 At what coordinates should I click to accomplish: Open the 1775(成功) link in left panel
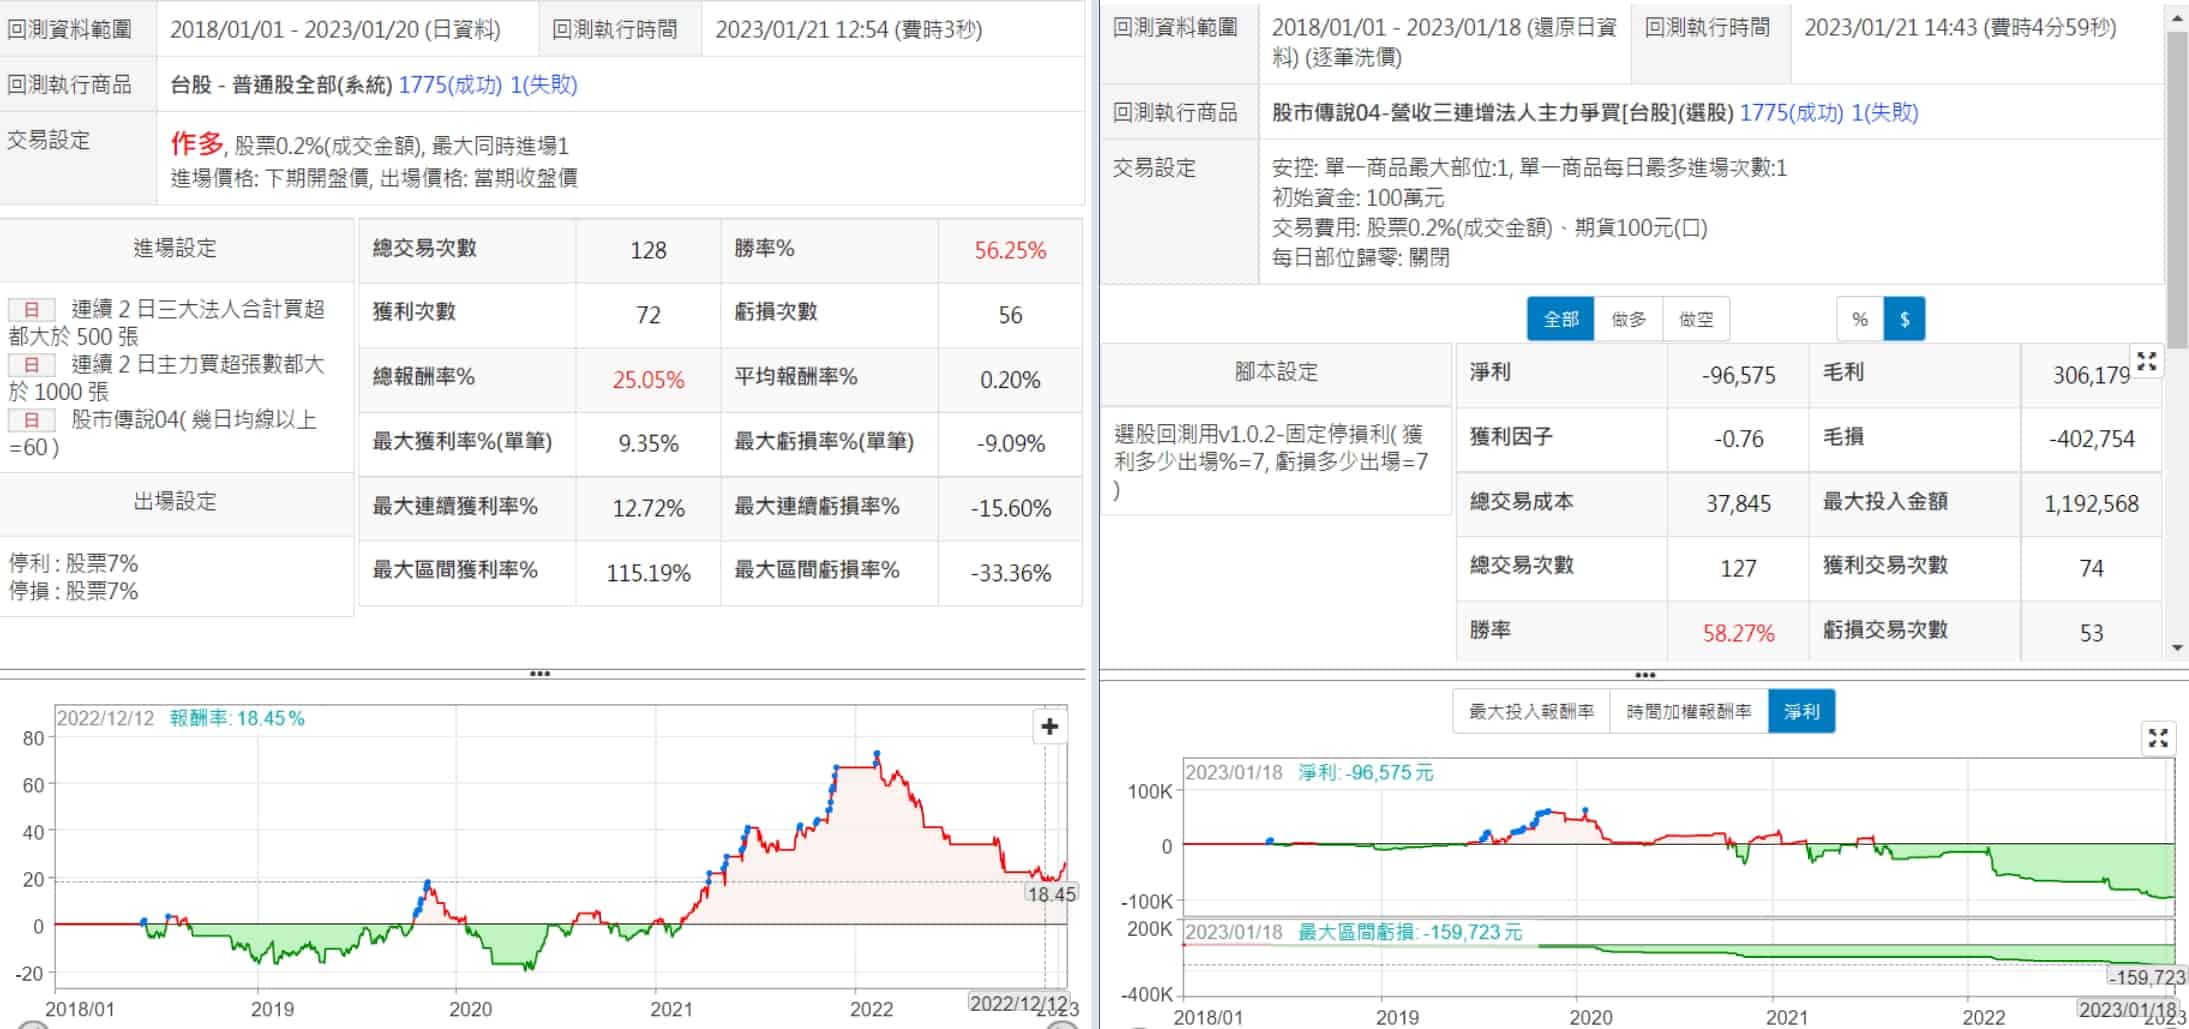pyautogui.click(x=450, y=85)
